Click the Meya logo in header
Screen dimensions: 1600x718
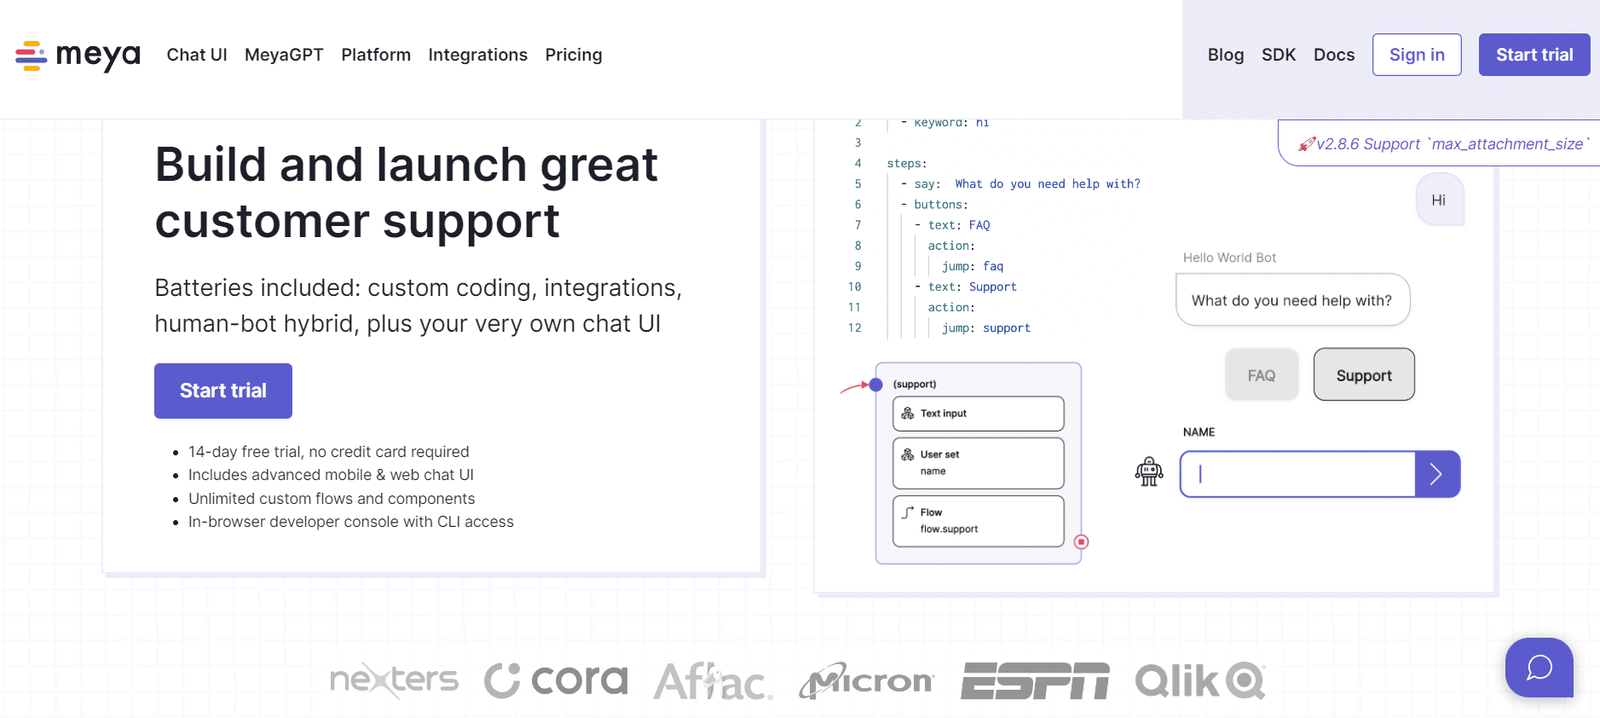click(x=78, y=55)
